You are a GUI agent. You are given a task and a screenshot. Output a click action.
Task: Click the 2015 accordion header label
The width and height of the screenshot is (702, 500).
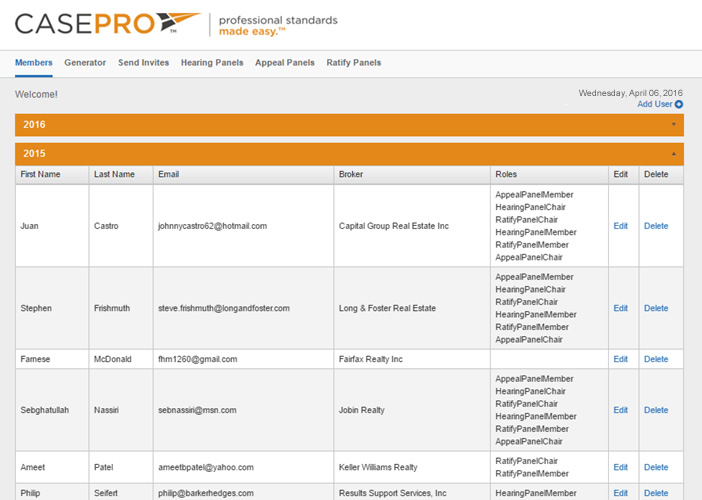point(34,154)
